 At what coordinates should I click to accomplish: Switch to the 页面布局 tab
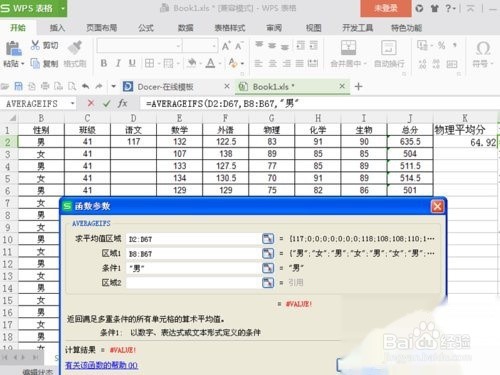(x=102, y=28)
